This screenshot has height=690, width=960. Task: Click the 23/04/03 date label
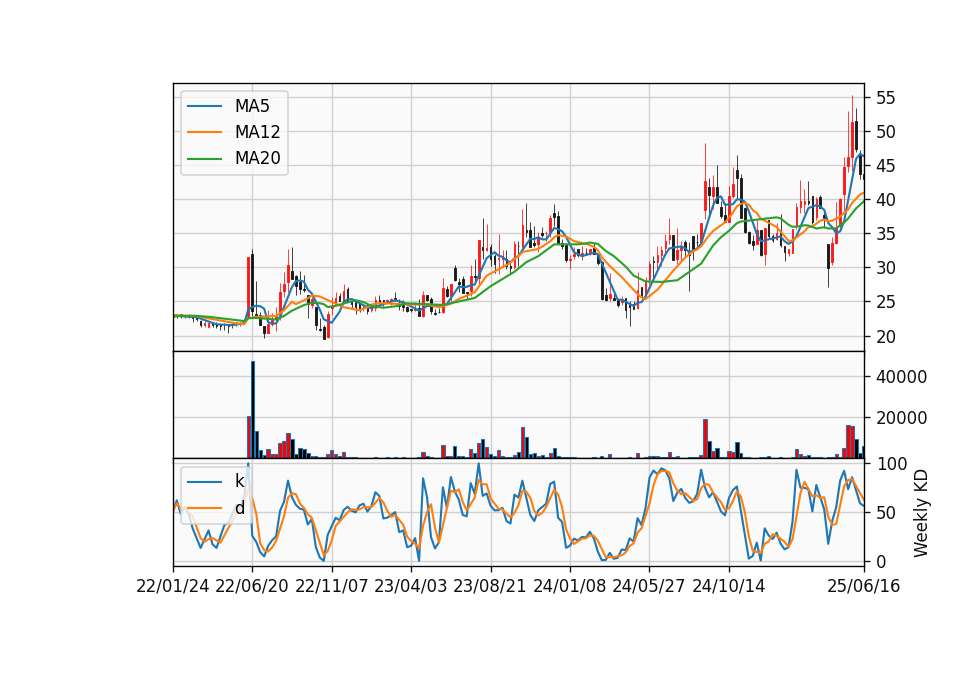pos(411,587)
